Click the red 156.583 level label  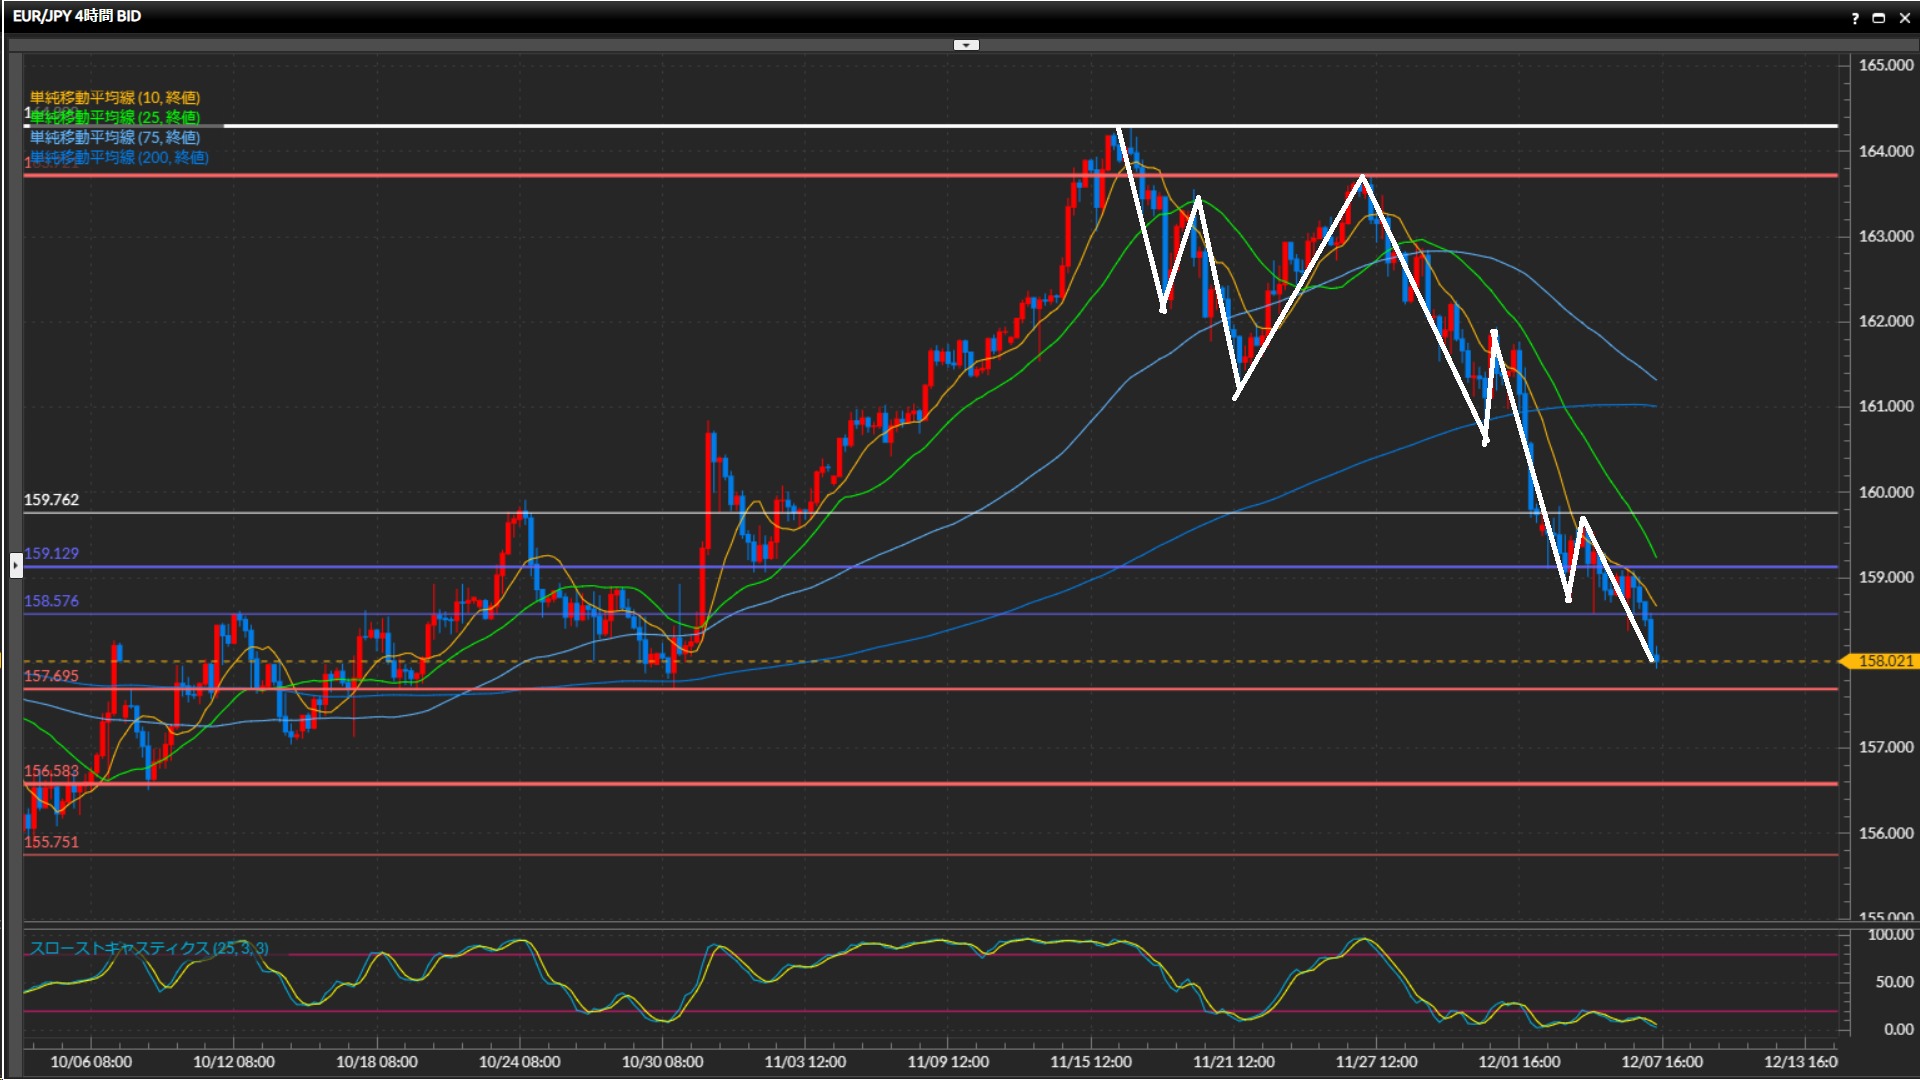click(51, 771)
